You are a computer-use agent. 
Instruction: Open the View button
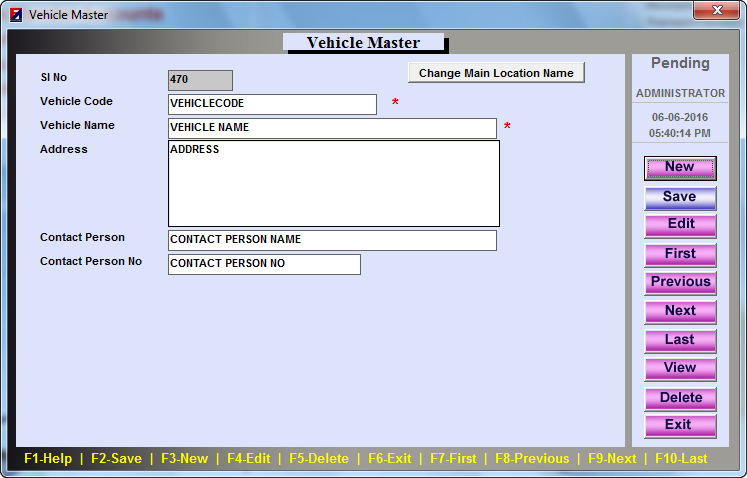680,368
